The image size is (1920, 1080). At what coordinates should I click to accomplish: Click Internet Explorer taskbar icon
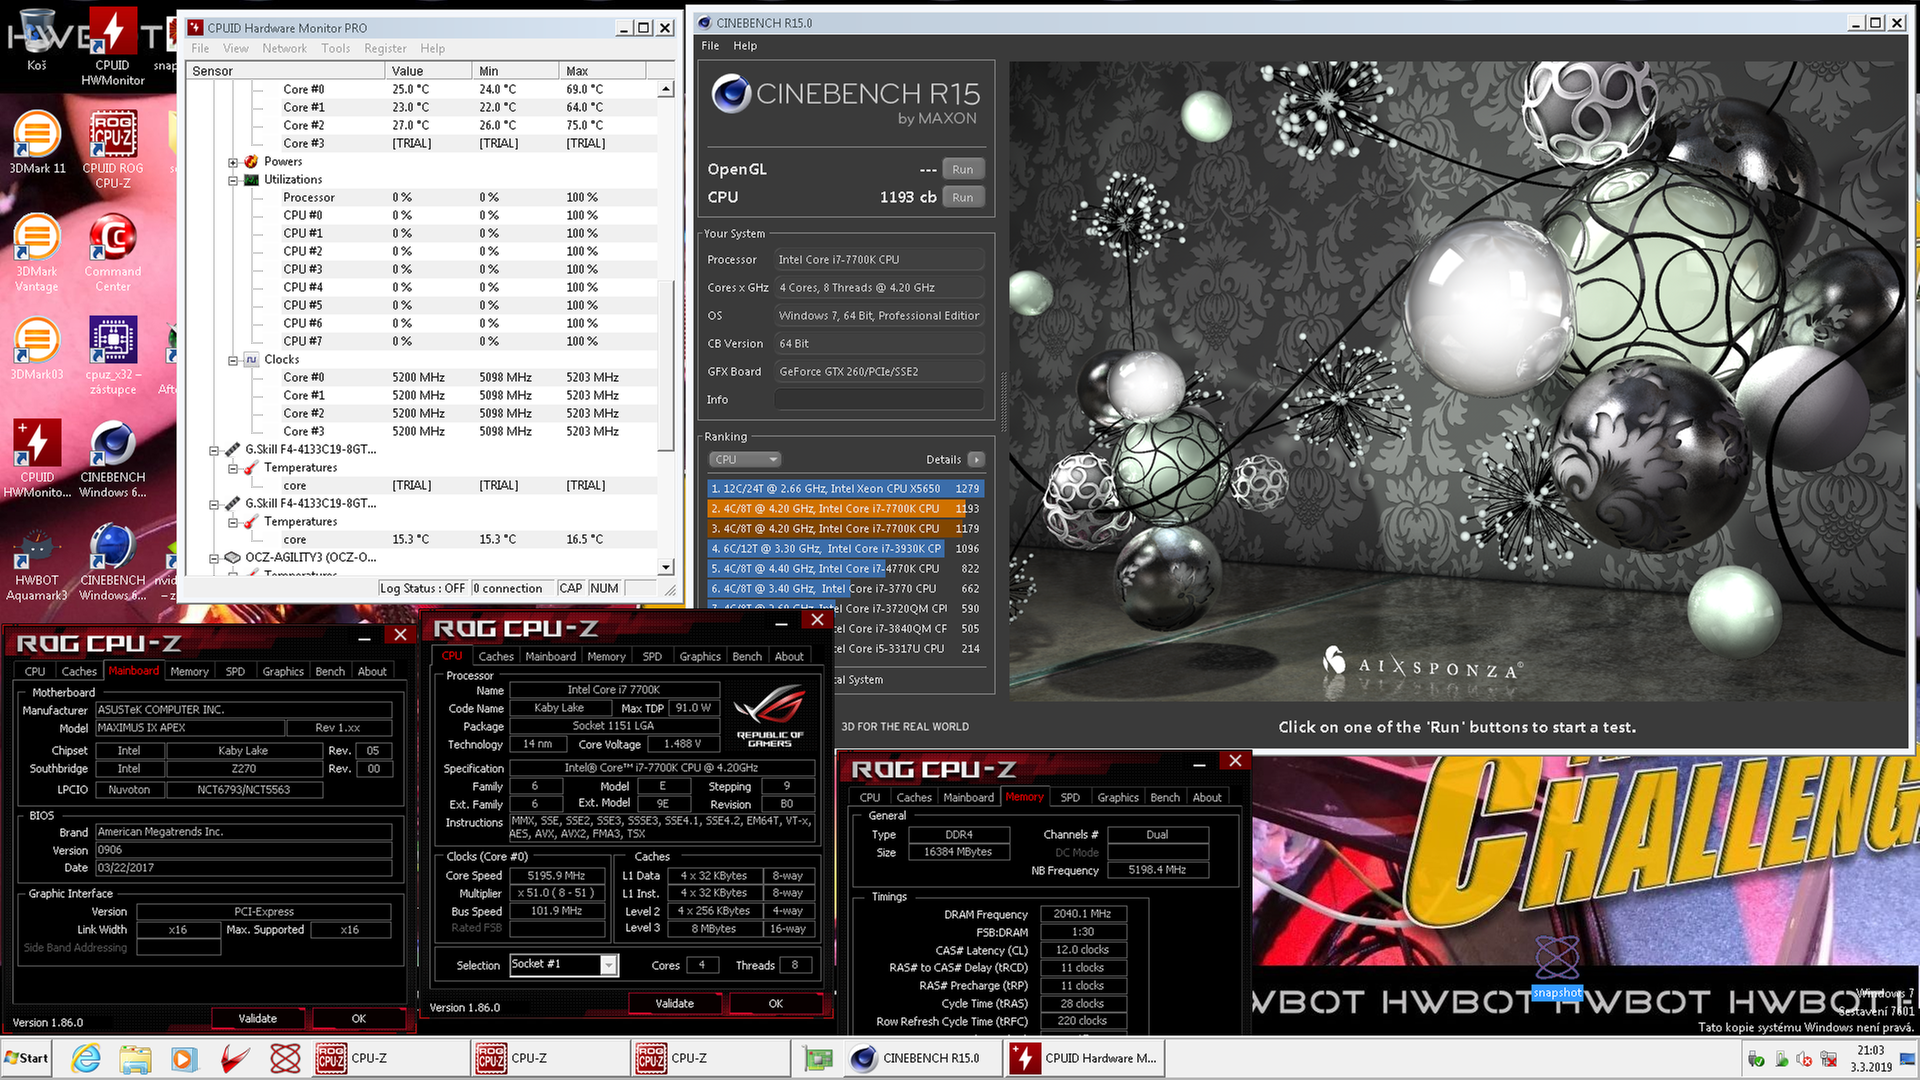tap(86, 1058)
